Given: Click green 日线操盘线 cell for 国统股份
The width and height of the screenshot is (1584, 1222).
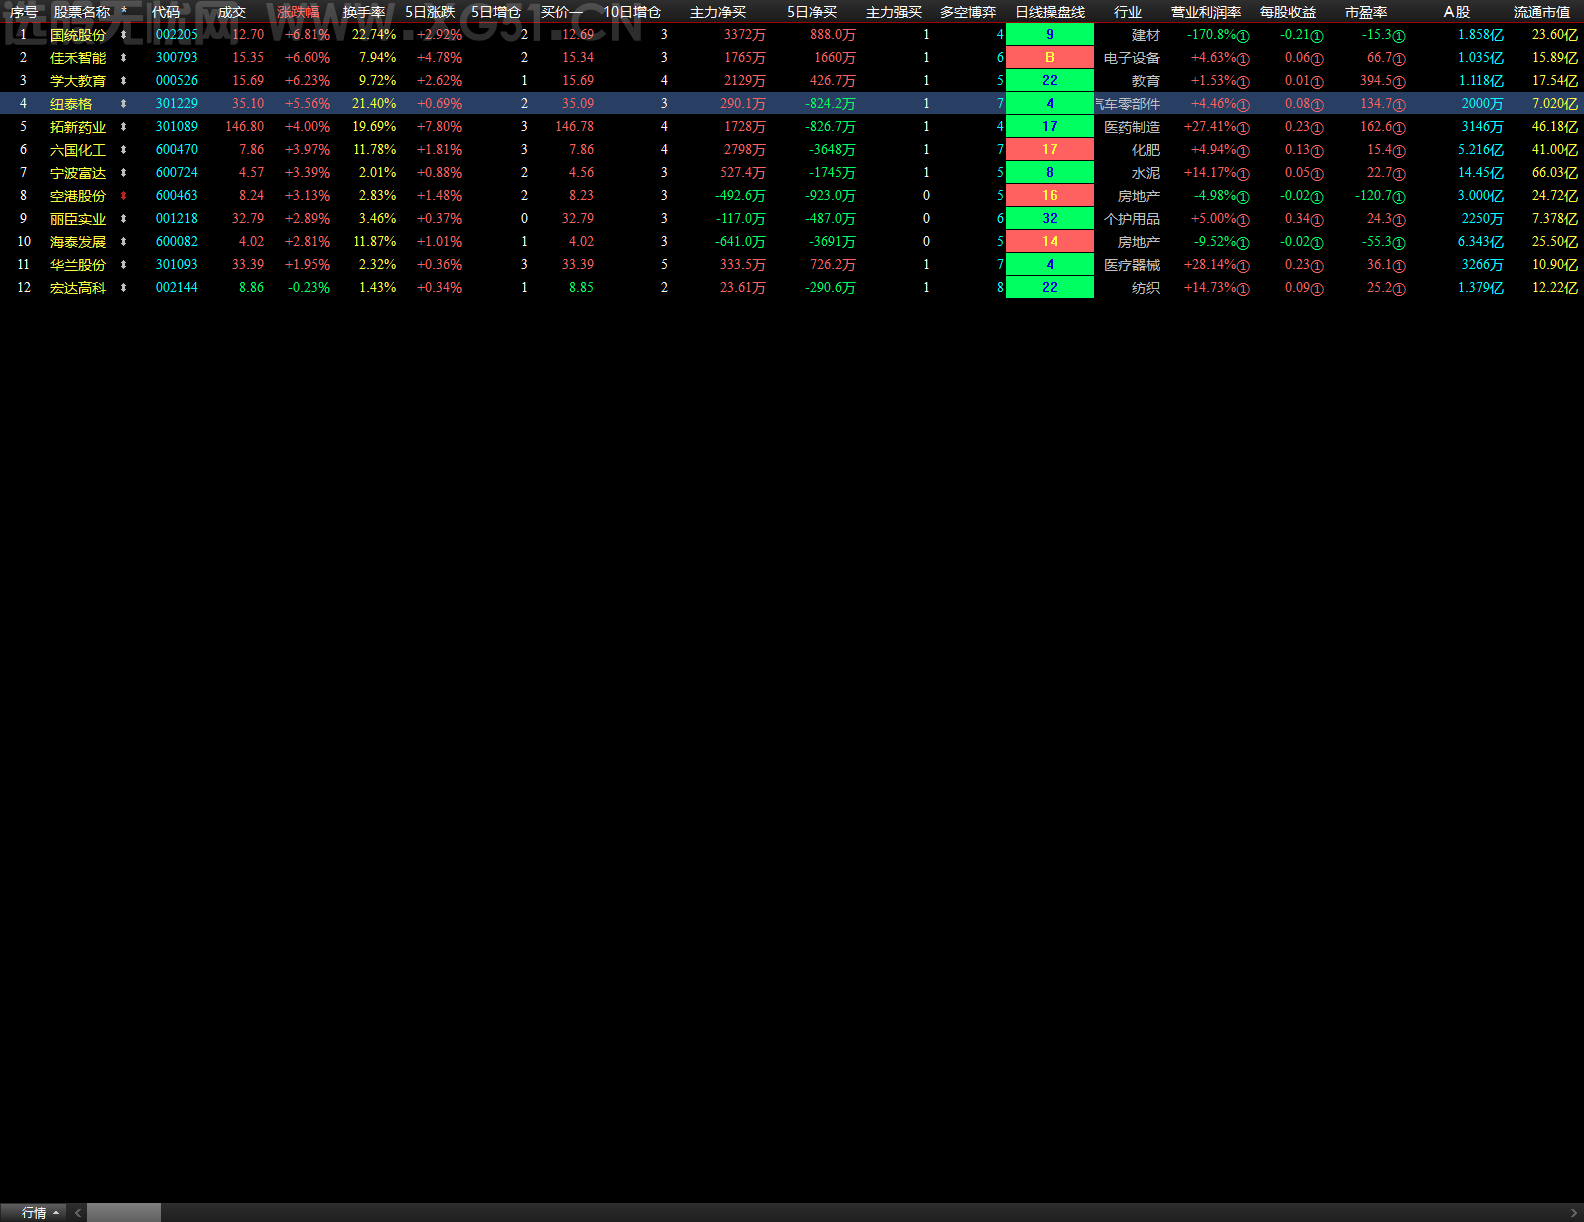Looking at the screenshot, I should pyautogui.click(x=1050, y=35).
